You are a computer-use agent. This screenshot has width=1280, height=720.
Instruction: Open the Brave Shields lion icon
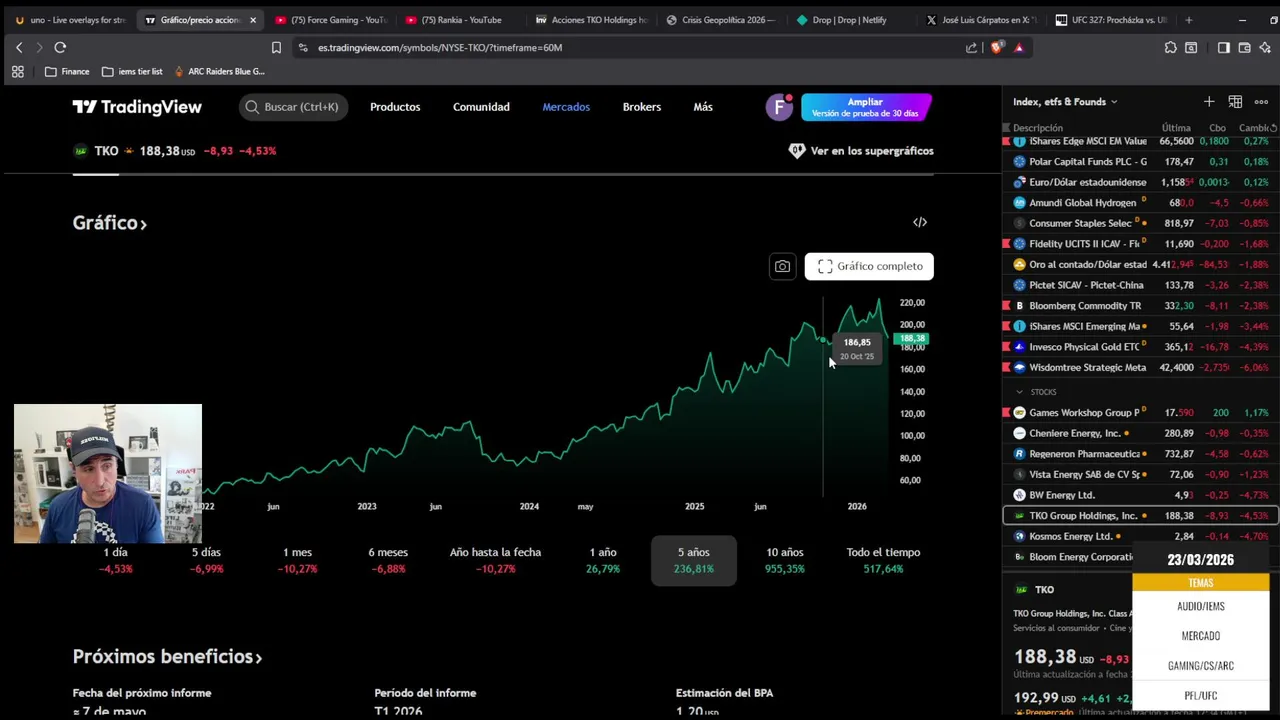click(997, 47)
